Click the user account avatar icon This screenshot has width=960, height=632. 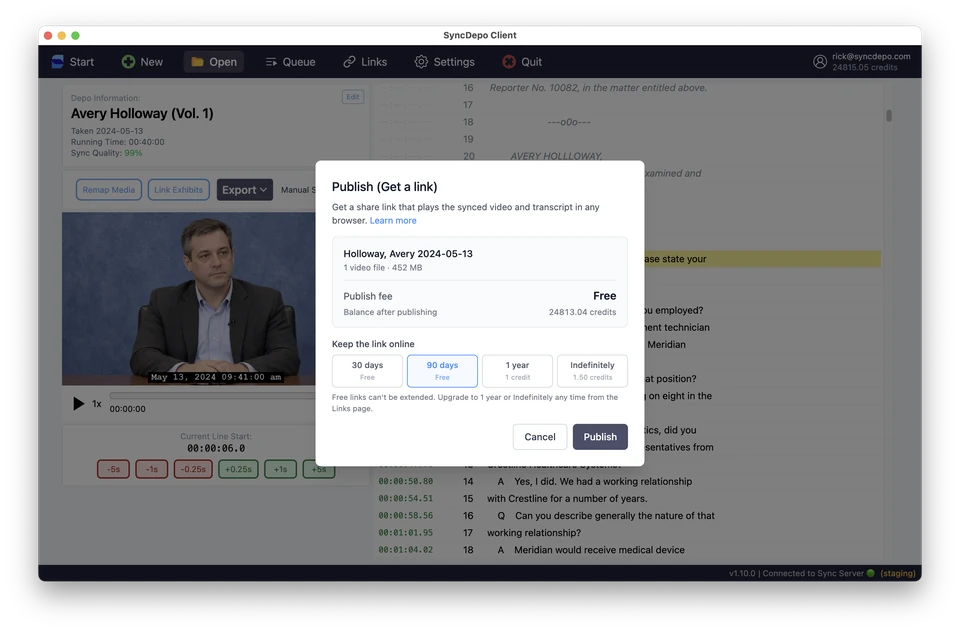click(x=820, y=62)
